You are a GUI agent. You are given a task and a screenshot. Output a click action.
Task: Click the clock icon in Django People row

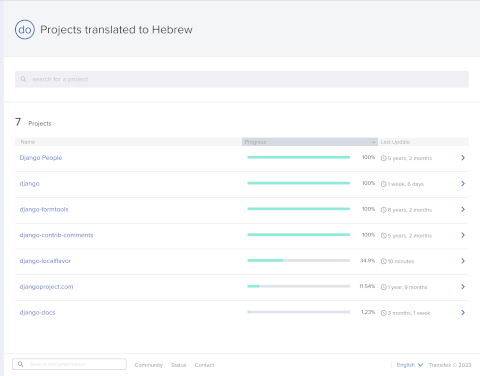[384, 158]
